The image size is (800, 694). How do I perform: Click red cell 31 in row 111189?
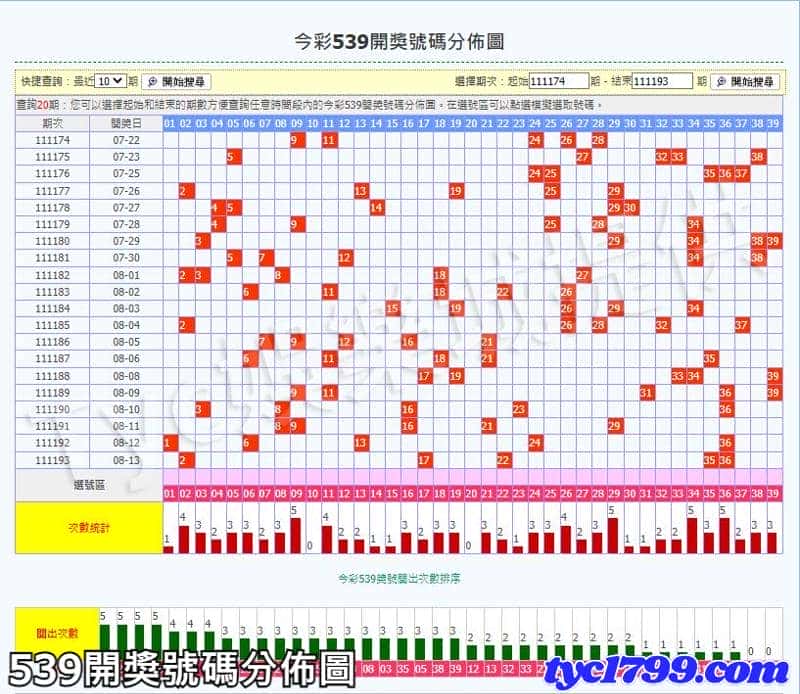click(x=646, y=393)
